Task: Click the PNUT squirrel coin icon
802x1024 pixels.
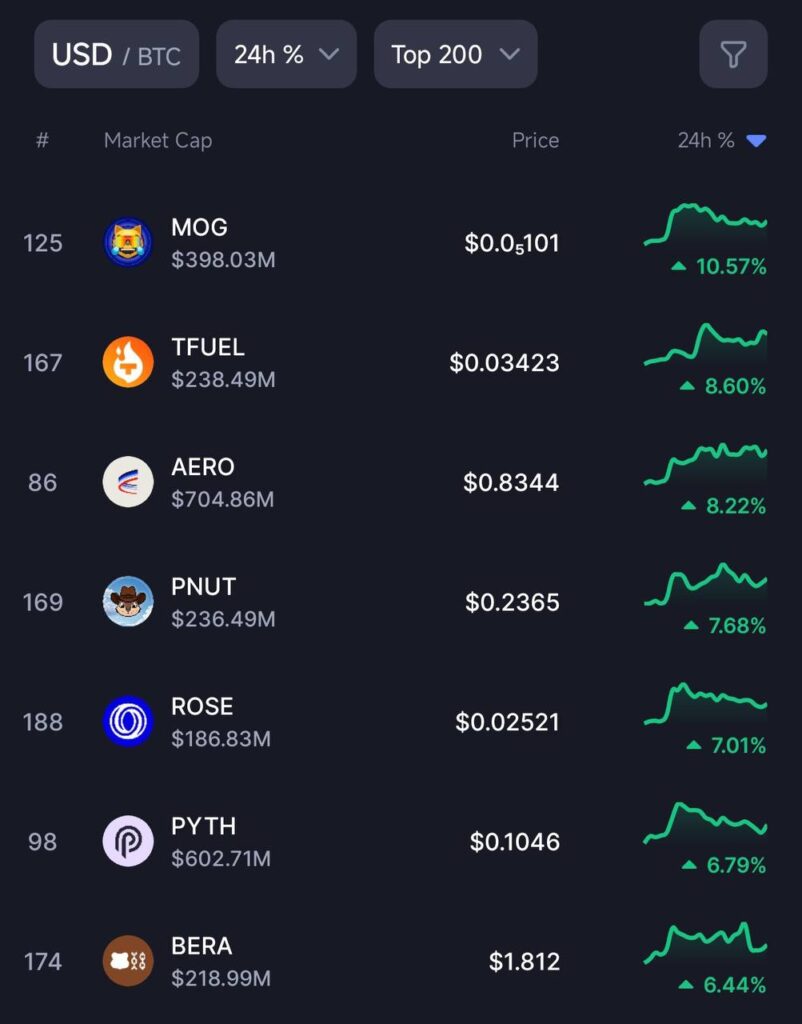Action: (128, 602)
